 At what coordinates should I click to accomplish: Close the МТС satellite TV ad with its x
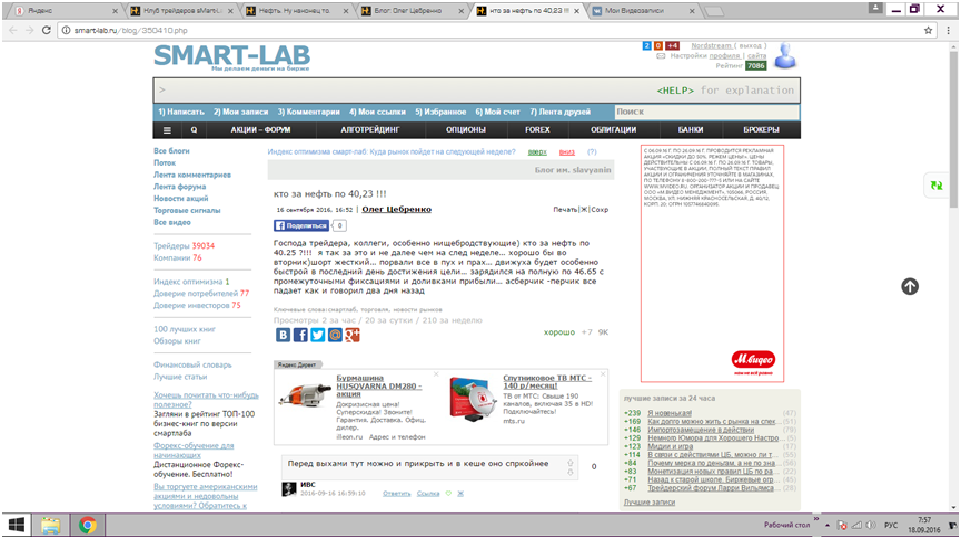pos(603,374)
